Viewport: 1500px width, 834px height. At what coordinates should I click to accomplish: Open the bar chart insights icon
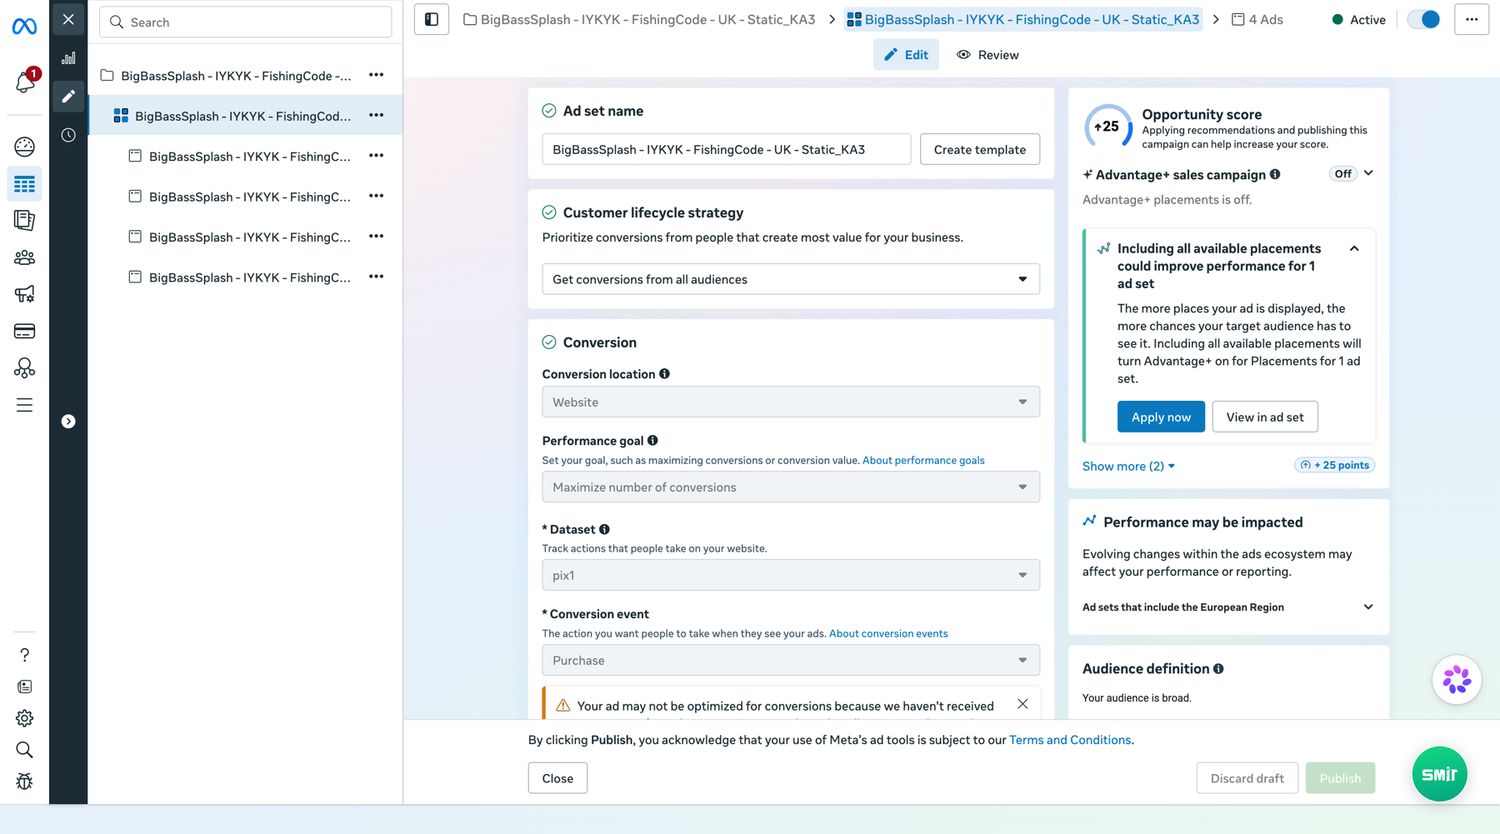[x=68, y=58]
